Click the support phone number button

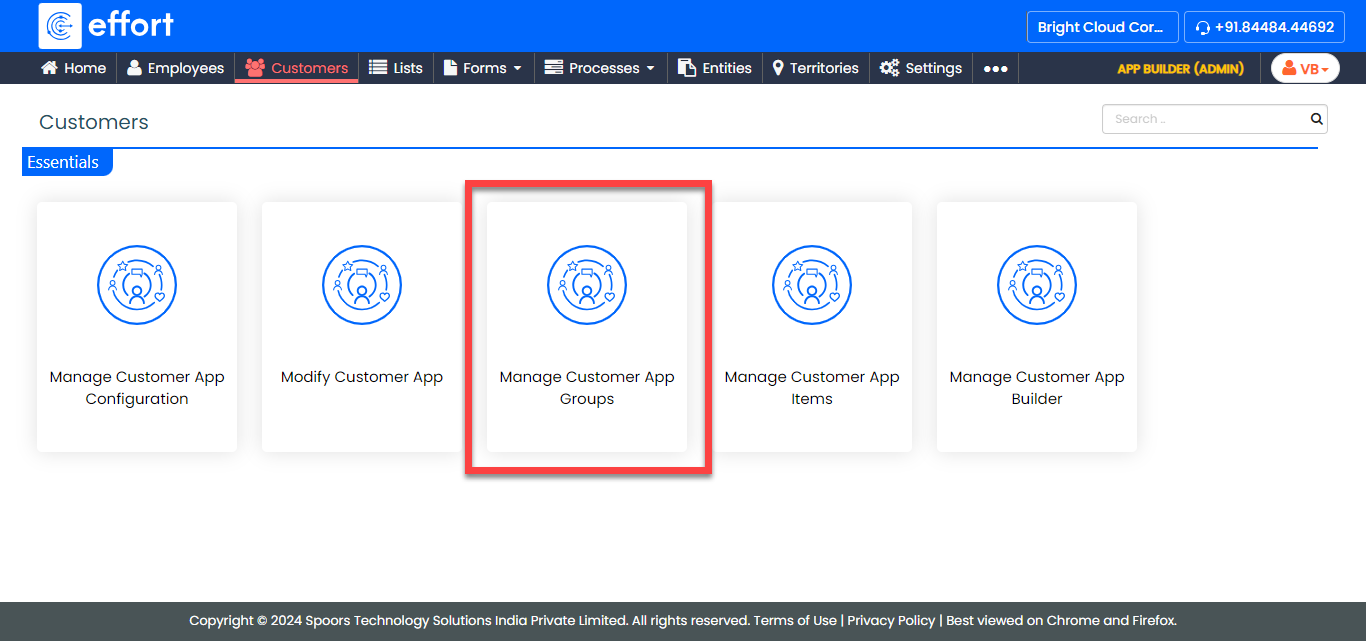pyautogui.click(x=1264, y=27)
